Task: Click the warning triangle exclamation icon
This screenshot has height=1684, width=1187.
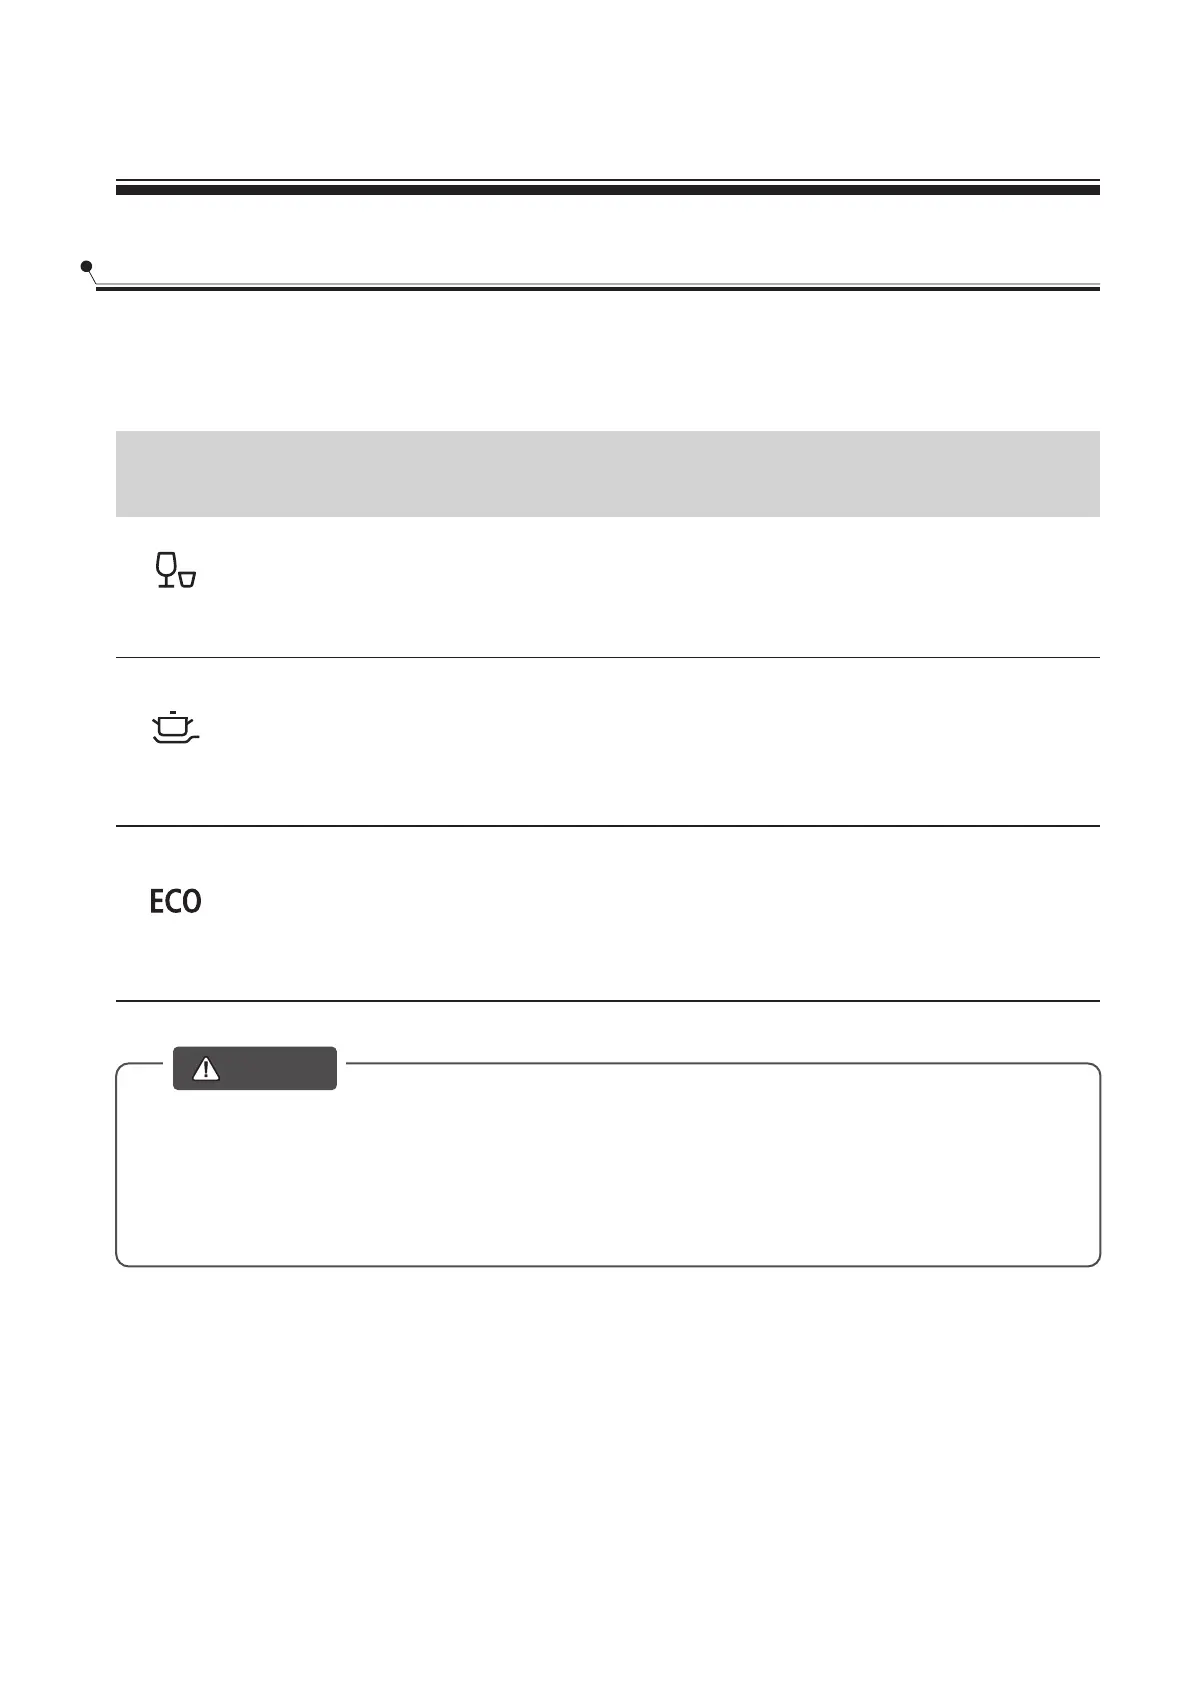Action: [206, 1069]
